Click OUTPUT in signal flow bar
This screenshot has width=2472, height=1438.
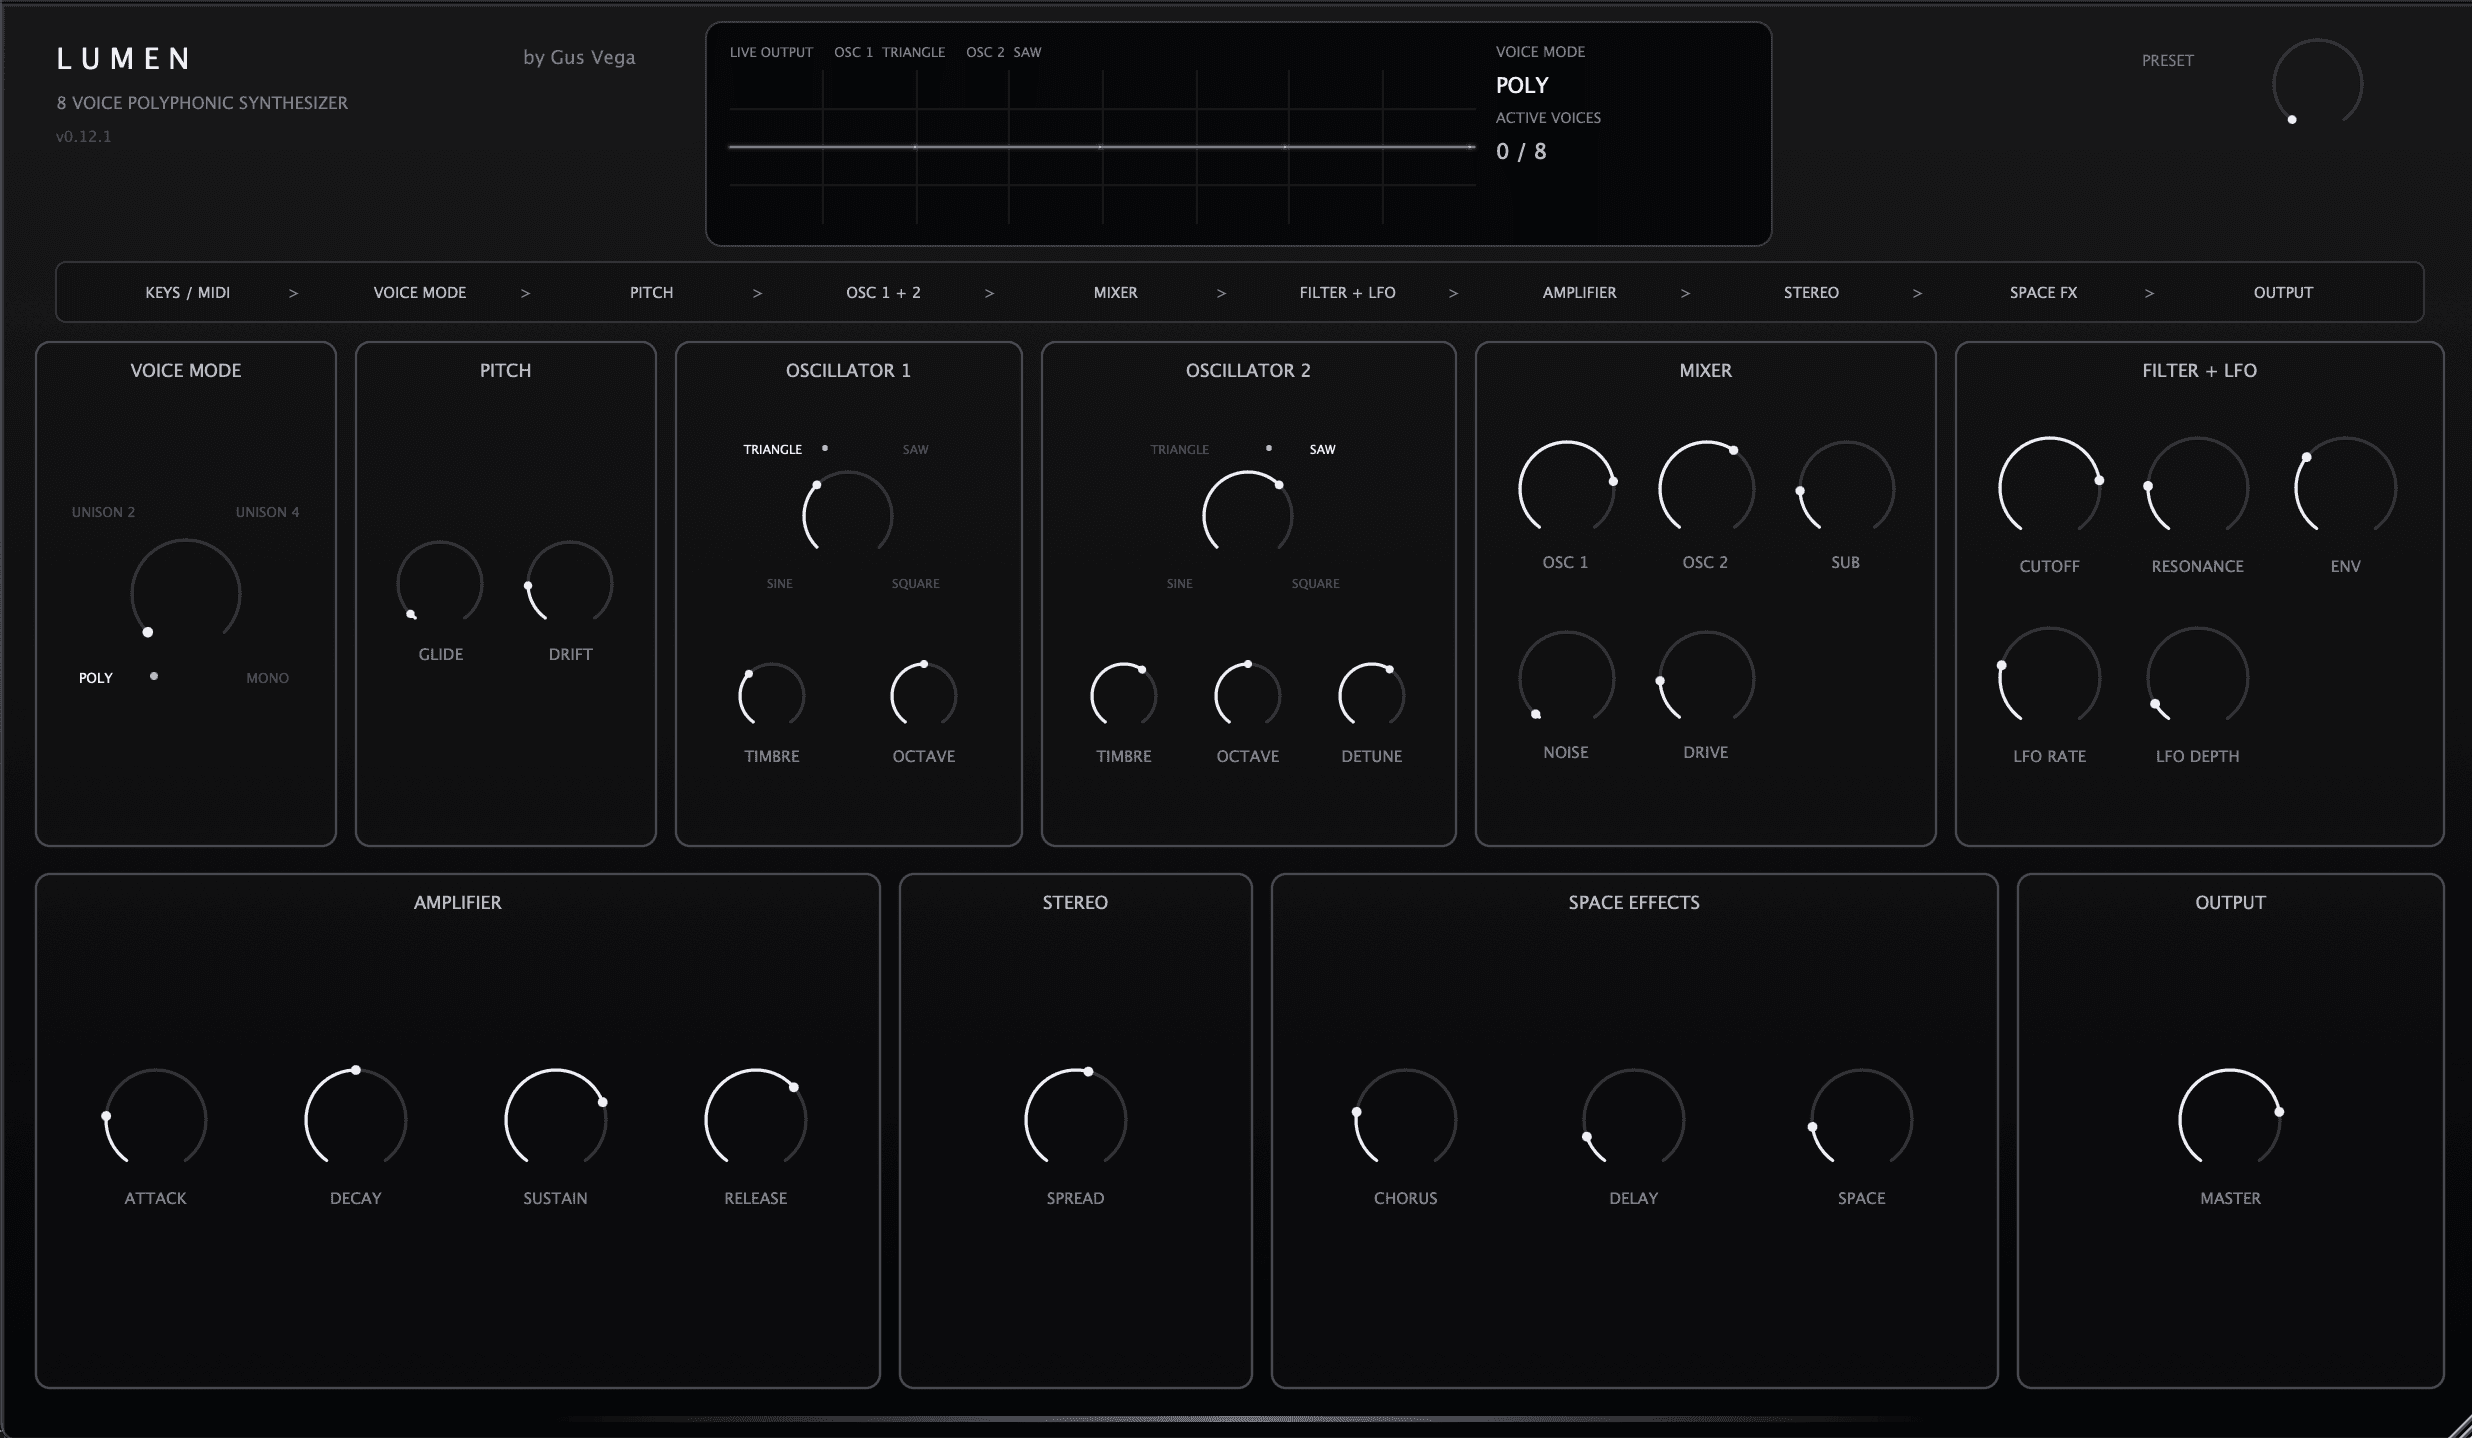(2283, 293)
